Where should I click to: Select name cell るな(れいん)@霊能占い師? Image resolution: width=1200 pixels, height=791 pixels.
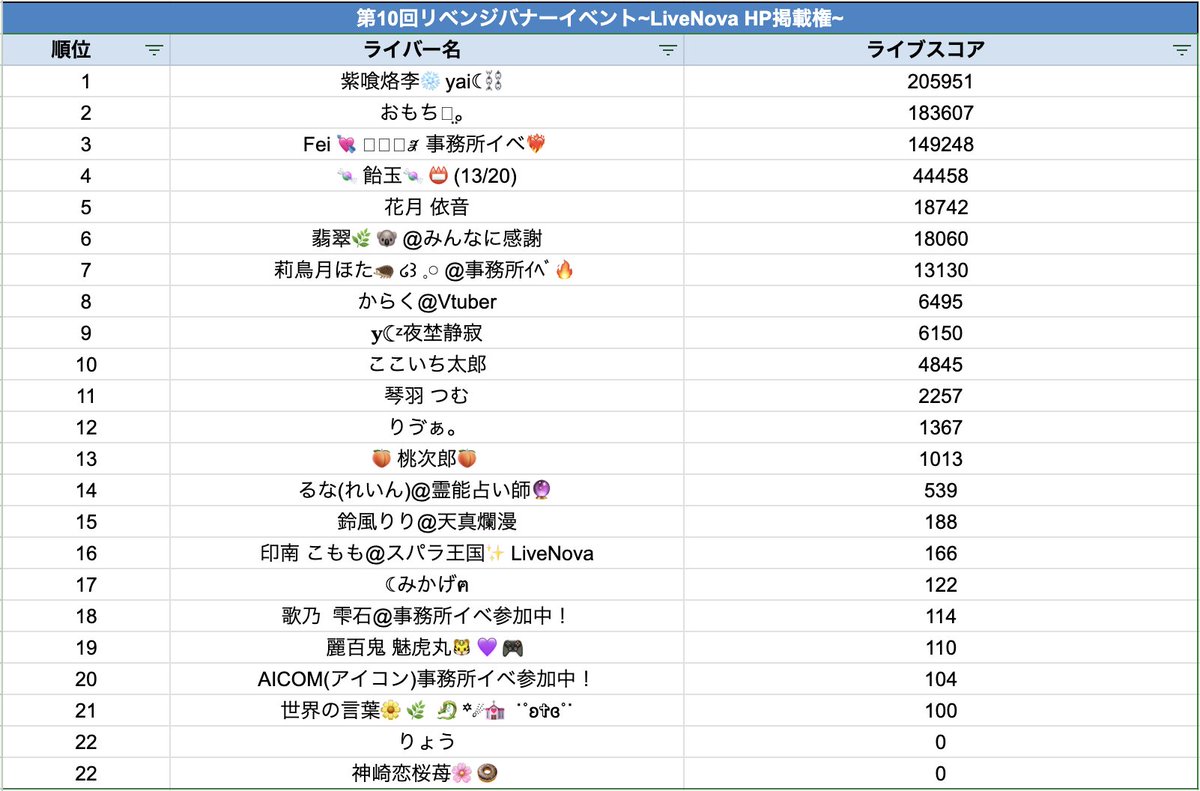point(427,491)
